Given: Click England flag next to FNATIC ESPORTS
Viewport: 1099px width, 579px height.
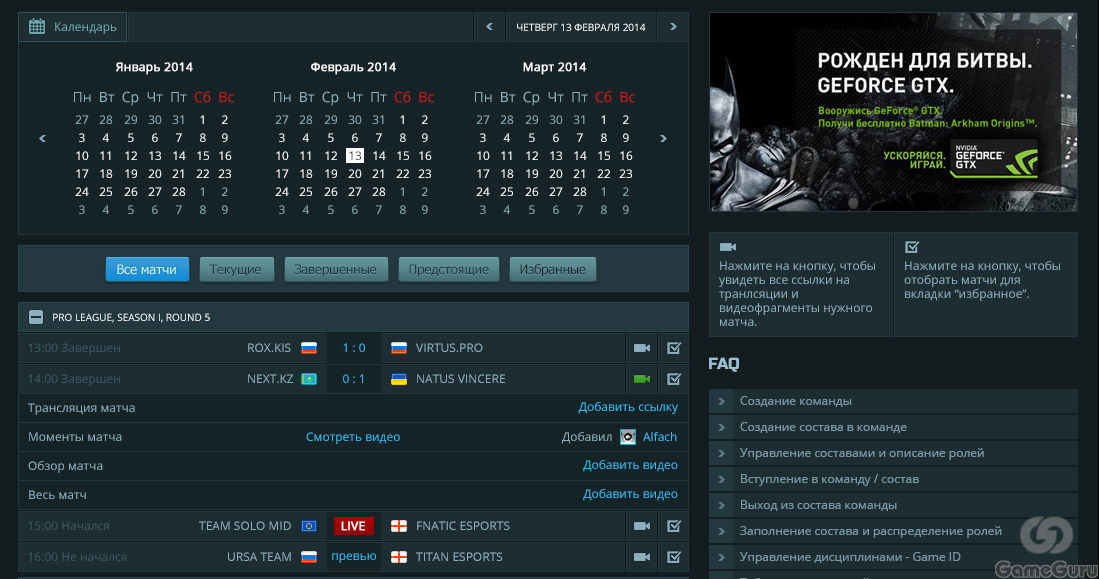Looking at the screenshot, I should click(x=399, y=526).
